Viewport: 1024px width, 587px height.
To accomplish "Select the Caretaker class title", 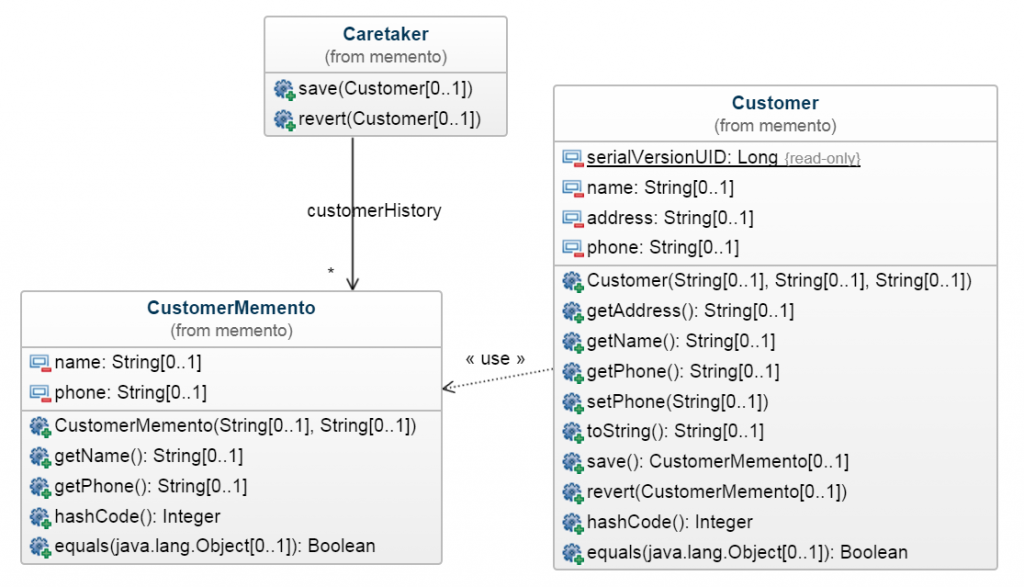I will (x=385, y=34).
